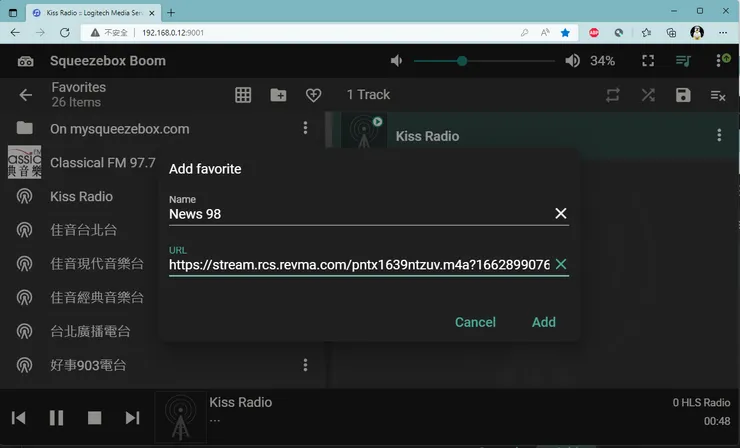Screen dimensions: 740x448
Task: Toggle fullscreen now-playing view
Action: (x=648, y=60)
